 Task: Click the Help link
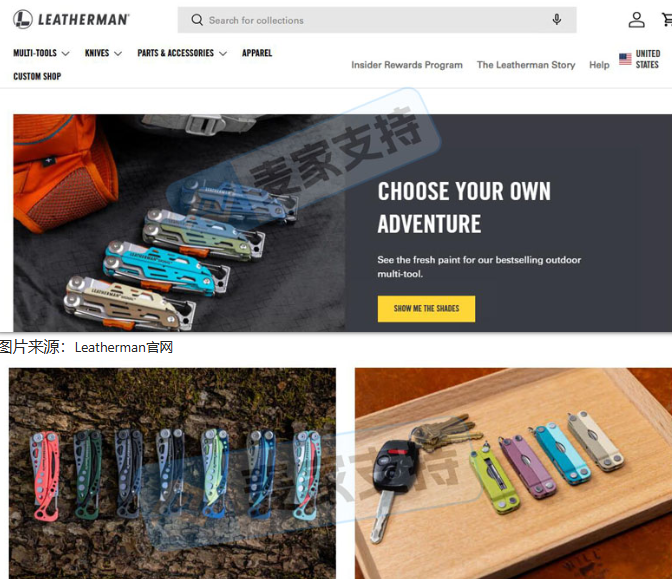coord(599,65)
